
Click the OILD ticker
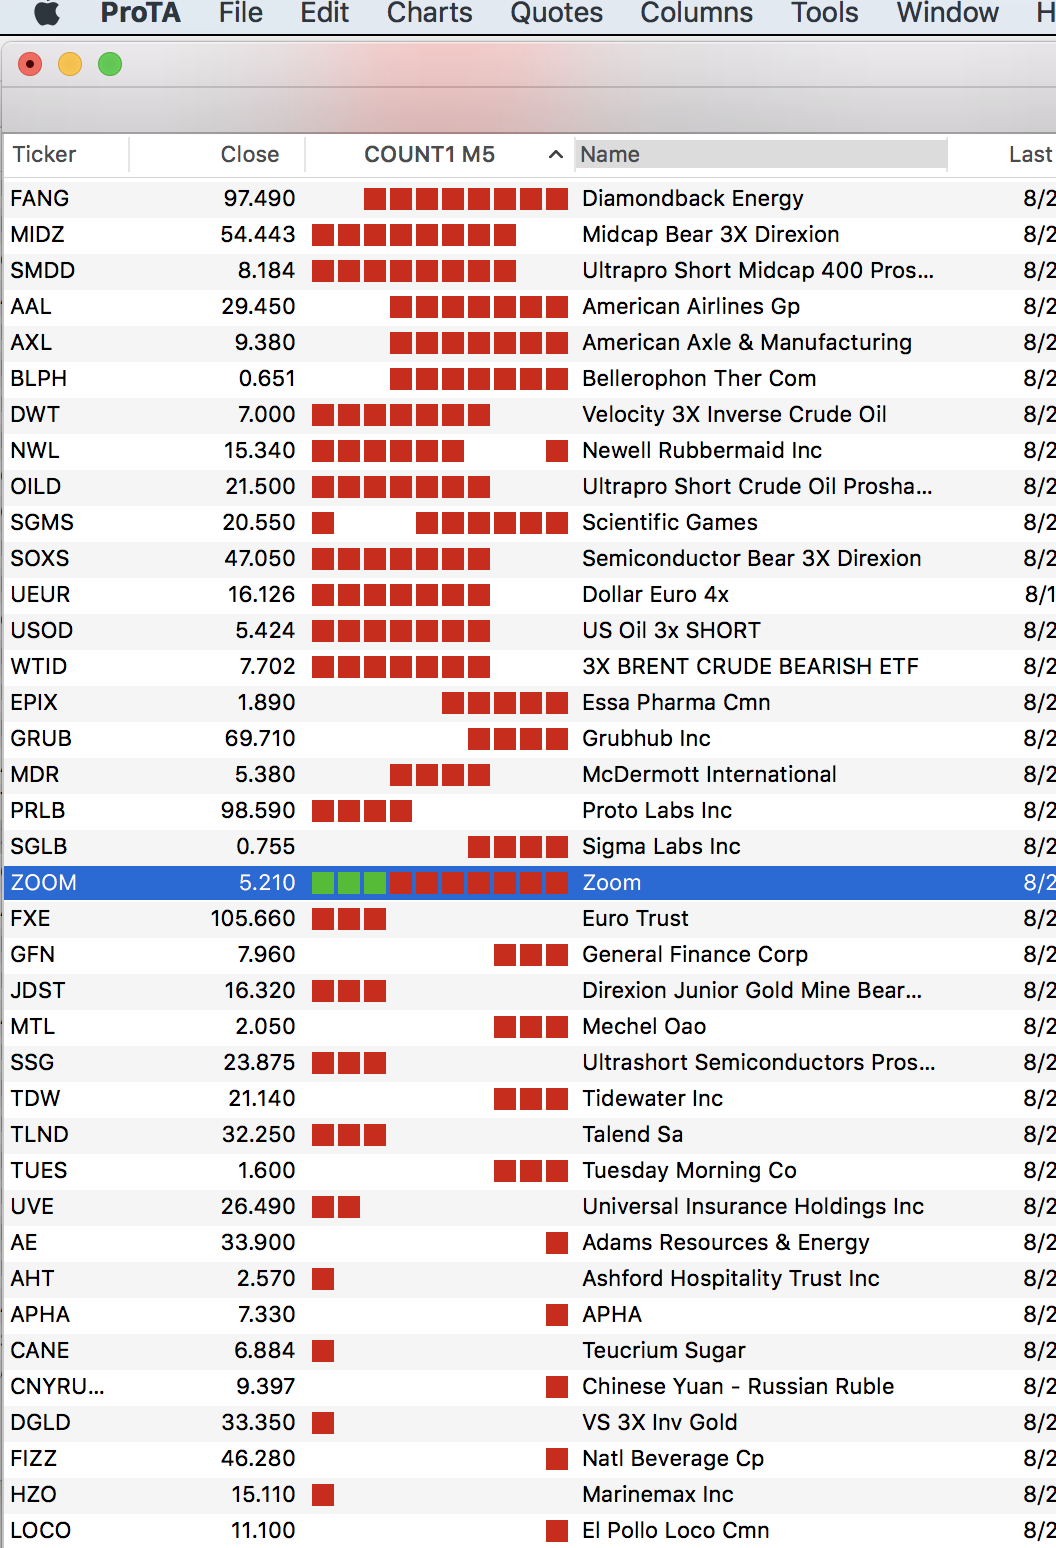[36, 486]
